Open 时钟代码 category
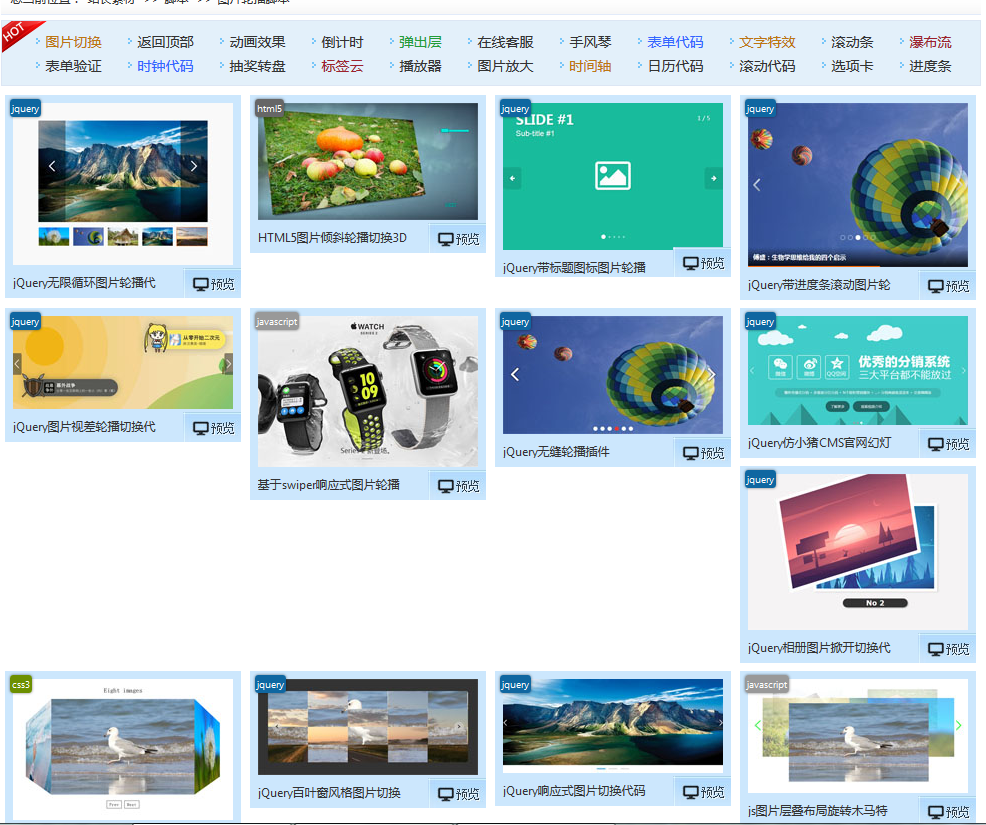Image resolution: width=986 pixels, height=825 pixels. coord(165,66)
